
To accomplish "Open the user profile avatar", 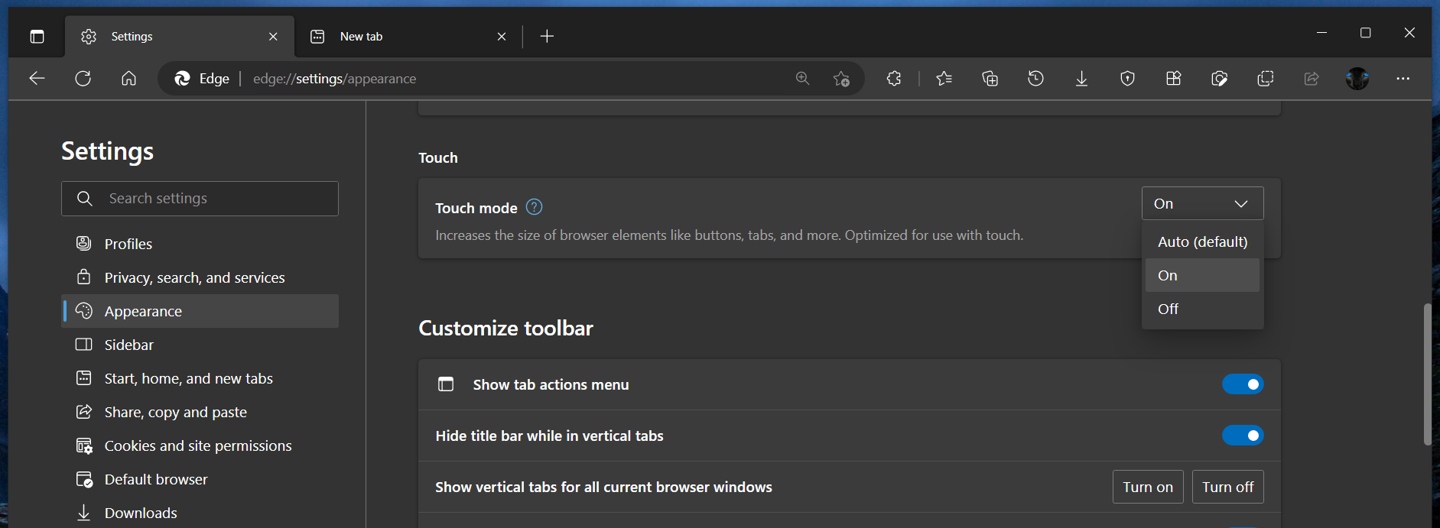I will [x=1357, y=78].
